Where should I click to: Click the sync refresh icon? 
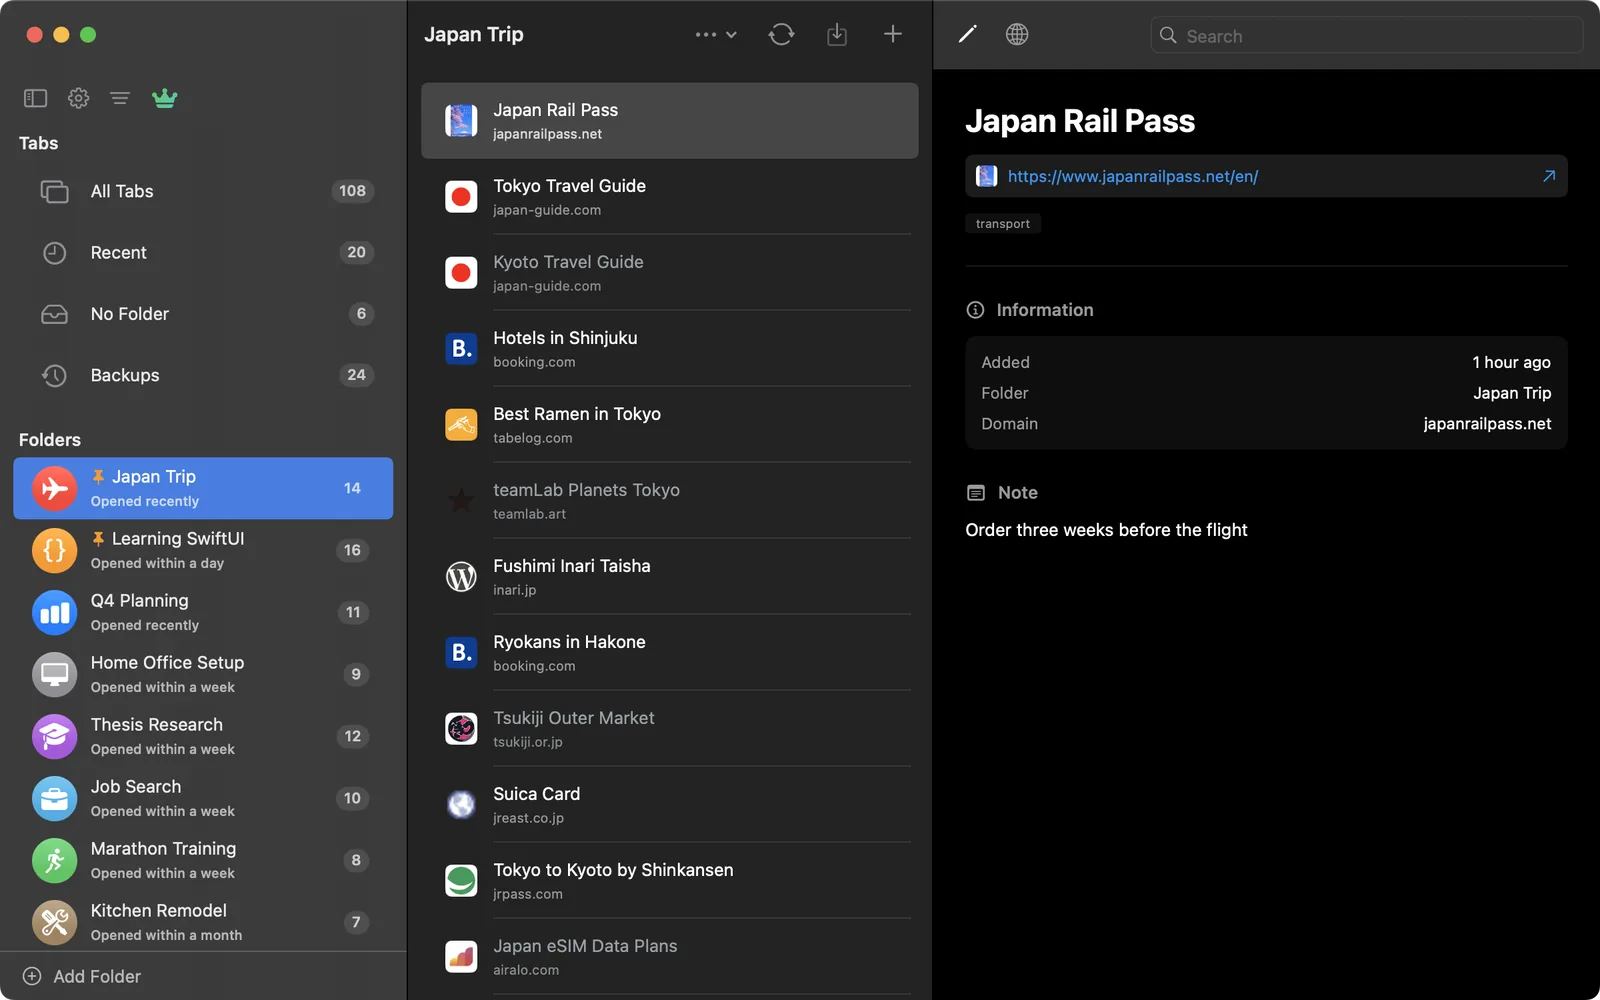point(781,34)
